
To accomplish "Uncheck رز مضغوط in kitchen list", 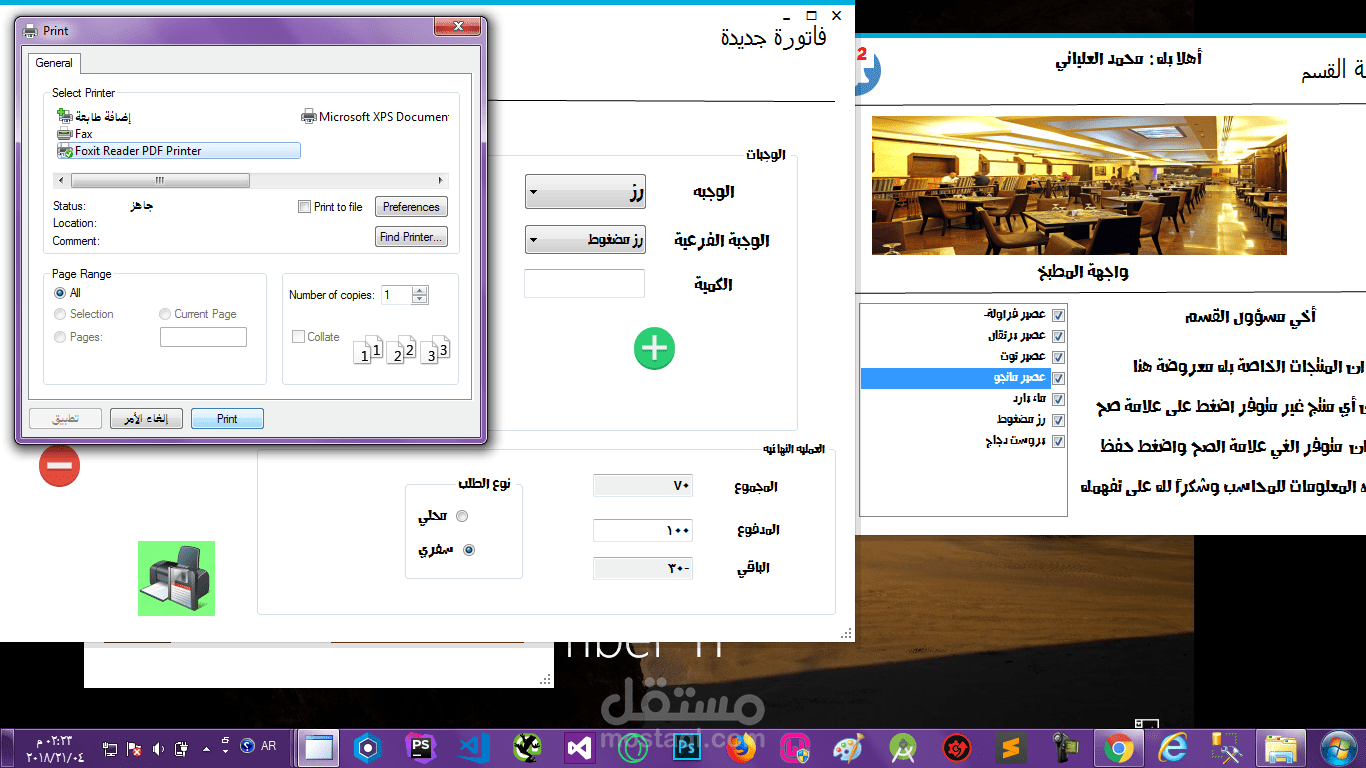I will (x=1058, y=420).
